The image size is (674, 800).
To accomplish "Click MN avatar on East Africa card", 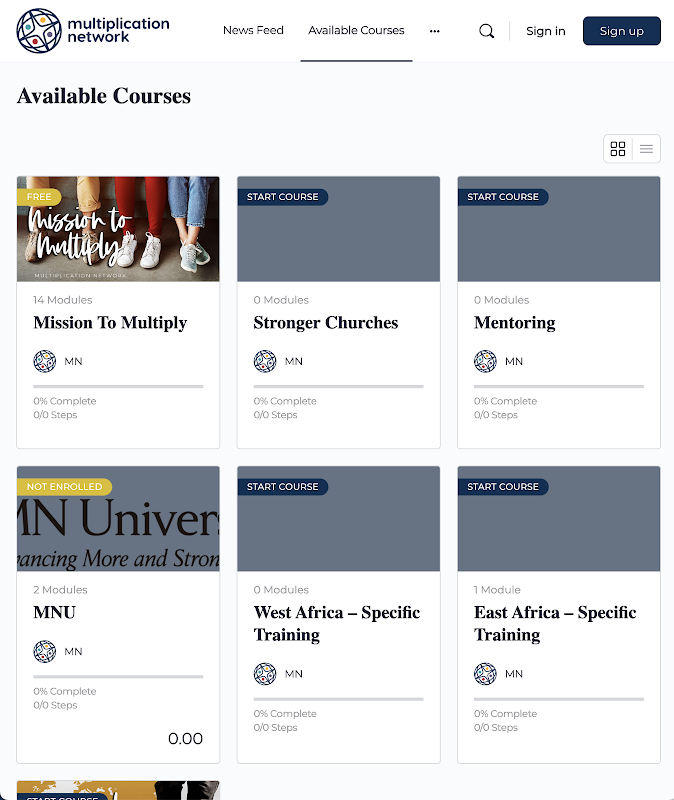I will click(485, 673).
